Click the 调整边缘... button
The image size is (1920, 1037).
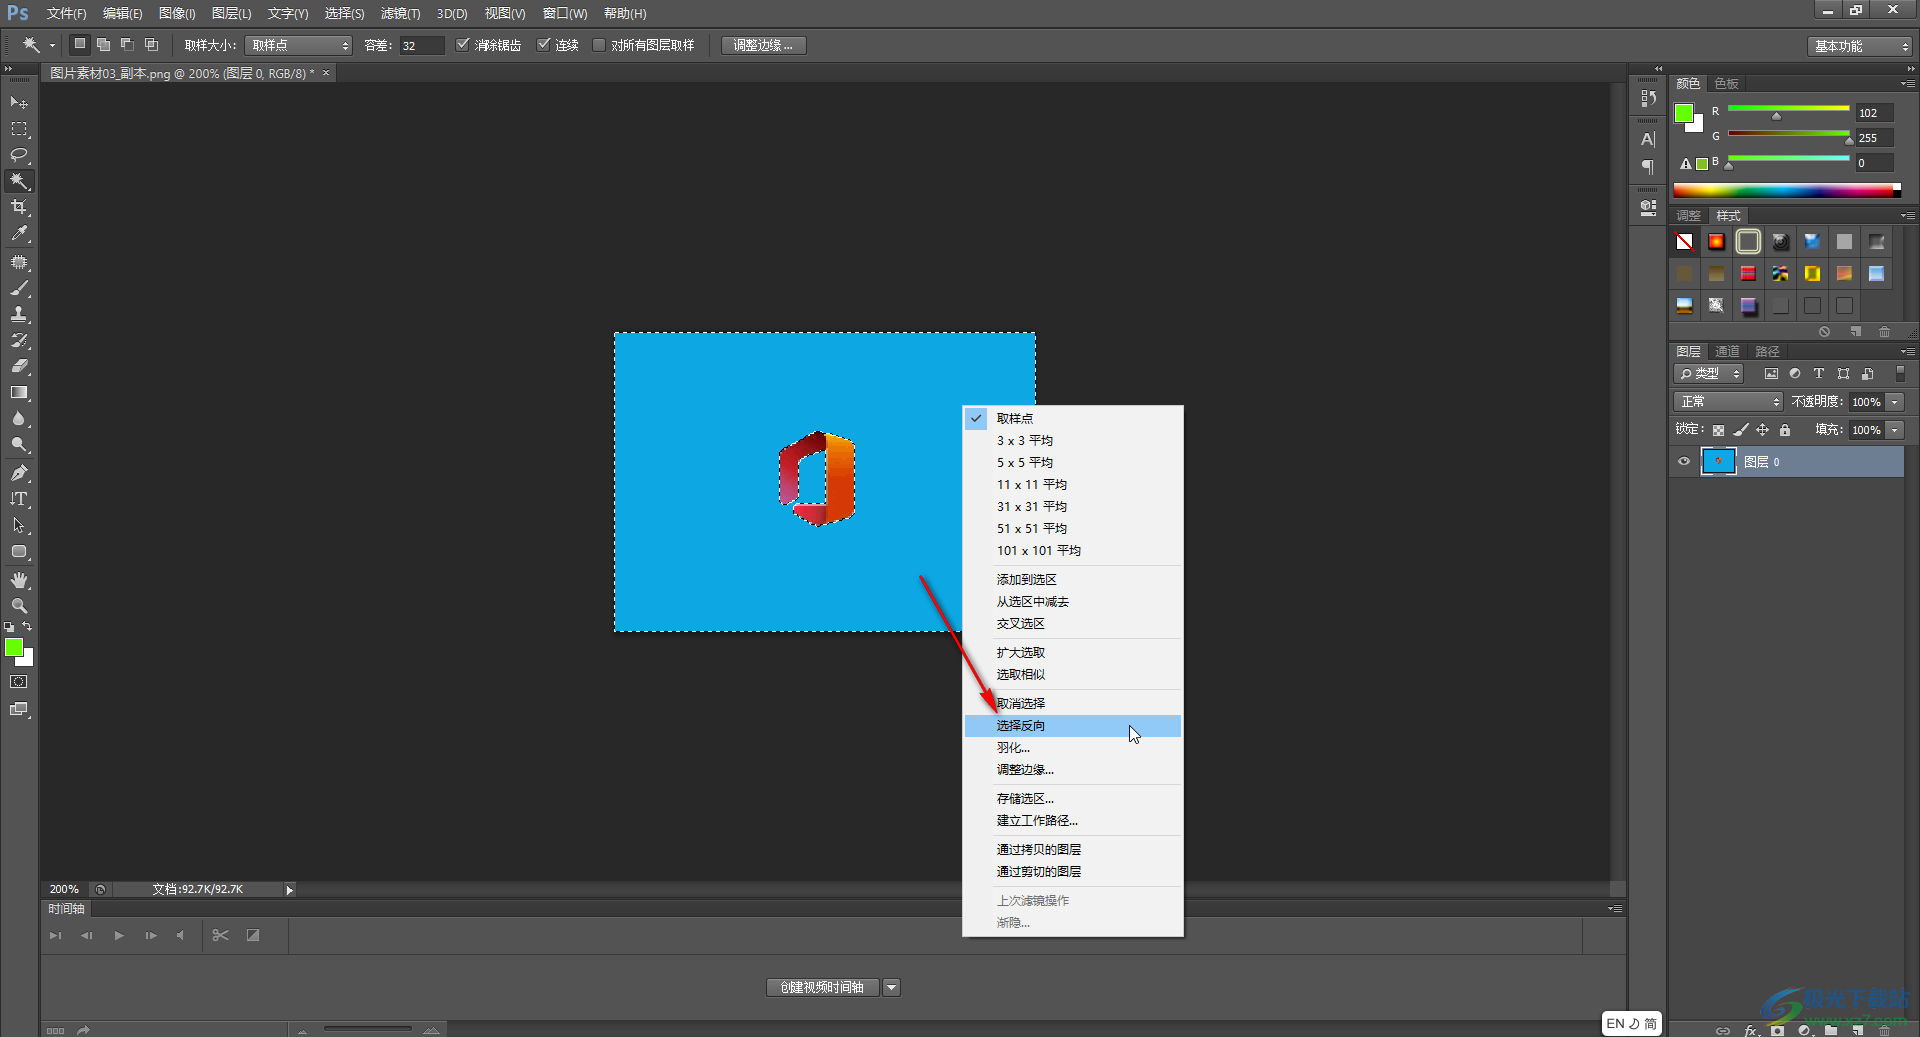pyautogui.click(x=763, y=45)
